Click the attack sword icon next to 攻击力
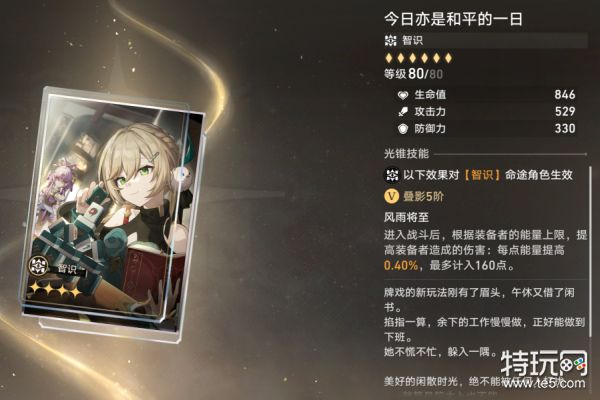Screen dimensions: 600x400 403,112
